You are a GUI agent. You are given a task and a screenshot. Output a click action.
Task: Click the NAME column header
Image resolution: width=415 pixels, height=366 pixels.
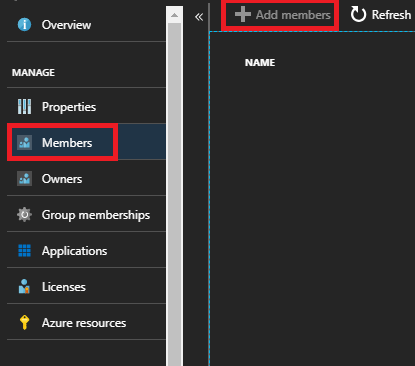coord(260,62)
